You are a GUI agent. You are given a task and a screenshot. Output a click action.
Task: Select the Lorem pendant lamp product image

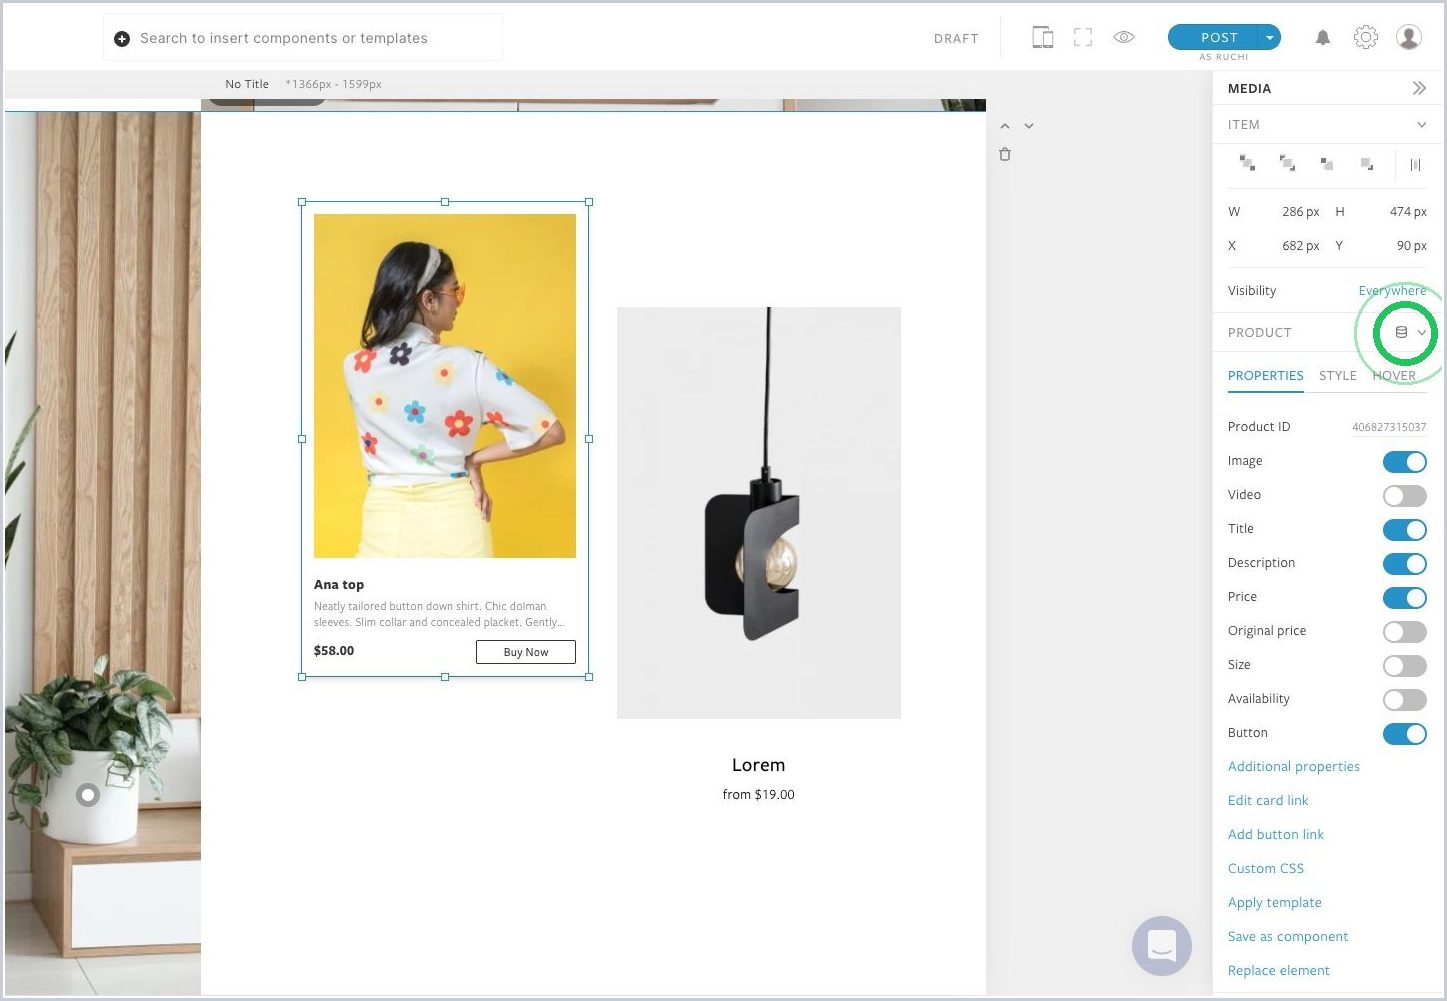click(x=759, y=513)
